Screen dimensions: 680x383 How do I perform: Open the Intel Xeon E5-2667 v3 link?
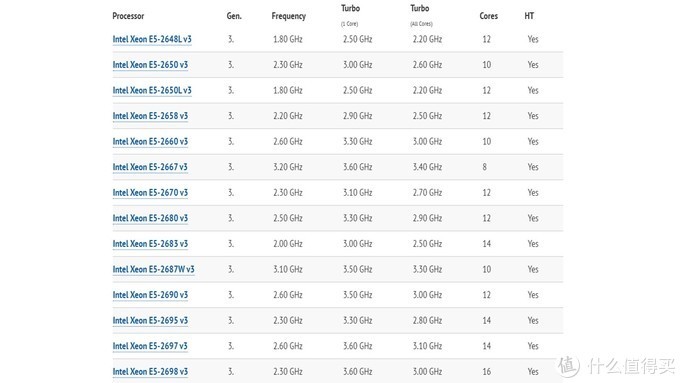[x=150, y=167]
